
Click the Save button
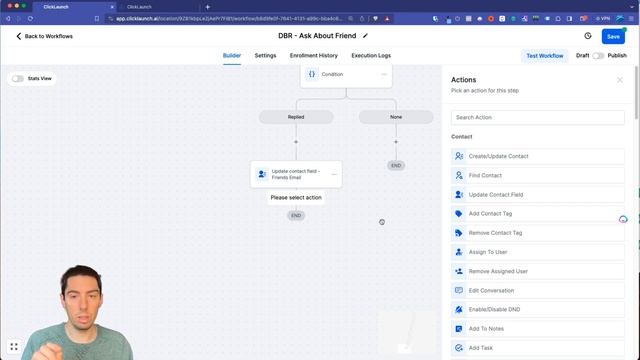pos(613,36)
